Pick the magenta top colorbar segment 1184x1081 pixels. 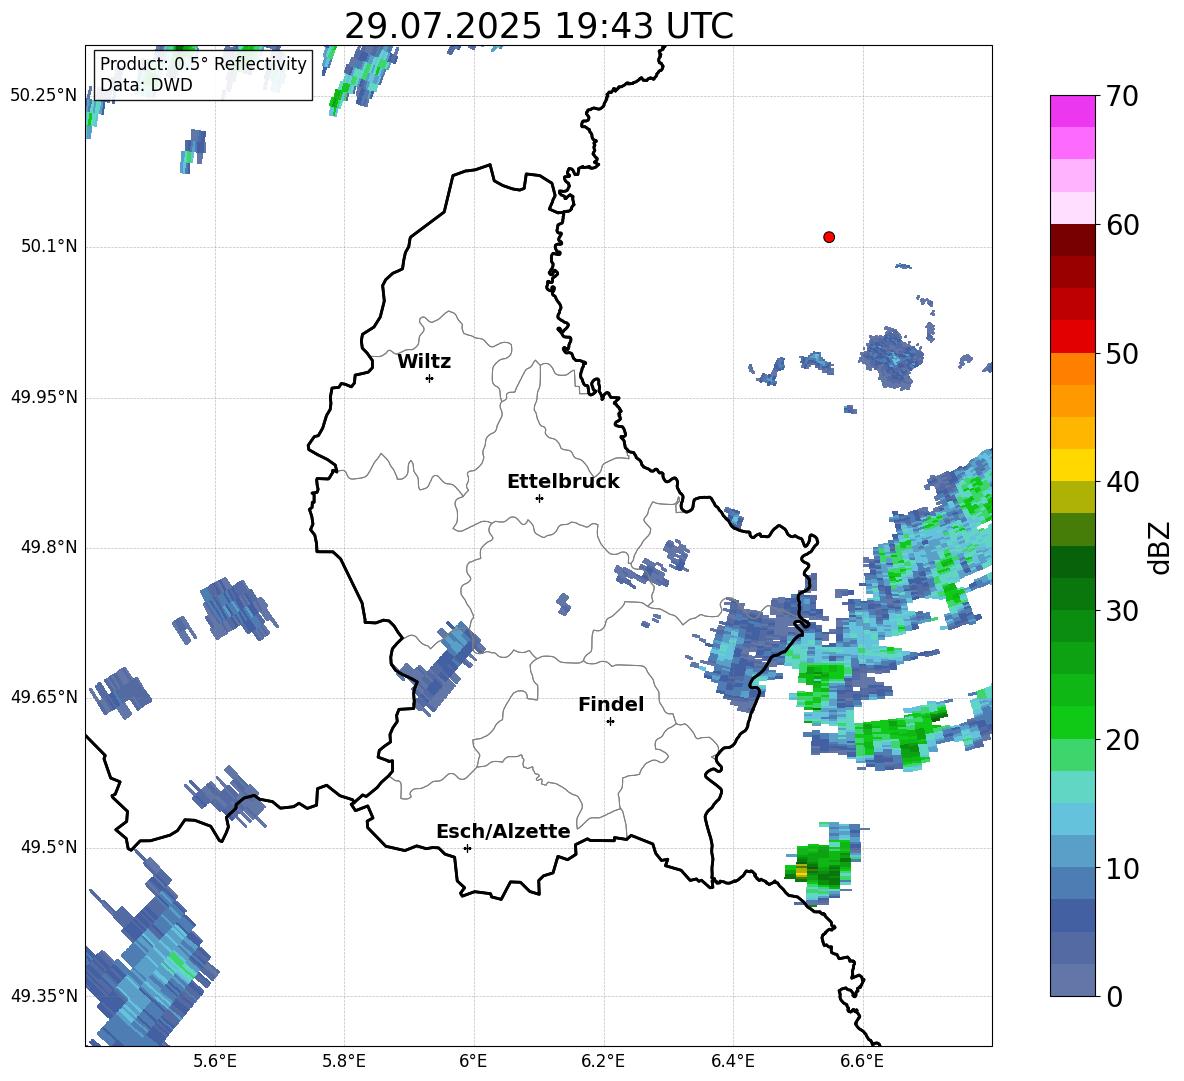pyautogui.click(x=1072, y=111)
